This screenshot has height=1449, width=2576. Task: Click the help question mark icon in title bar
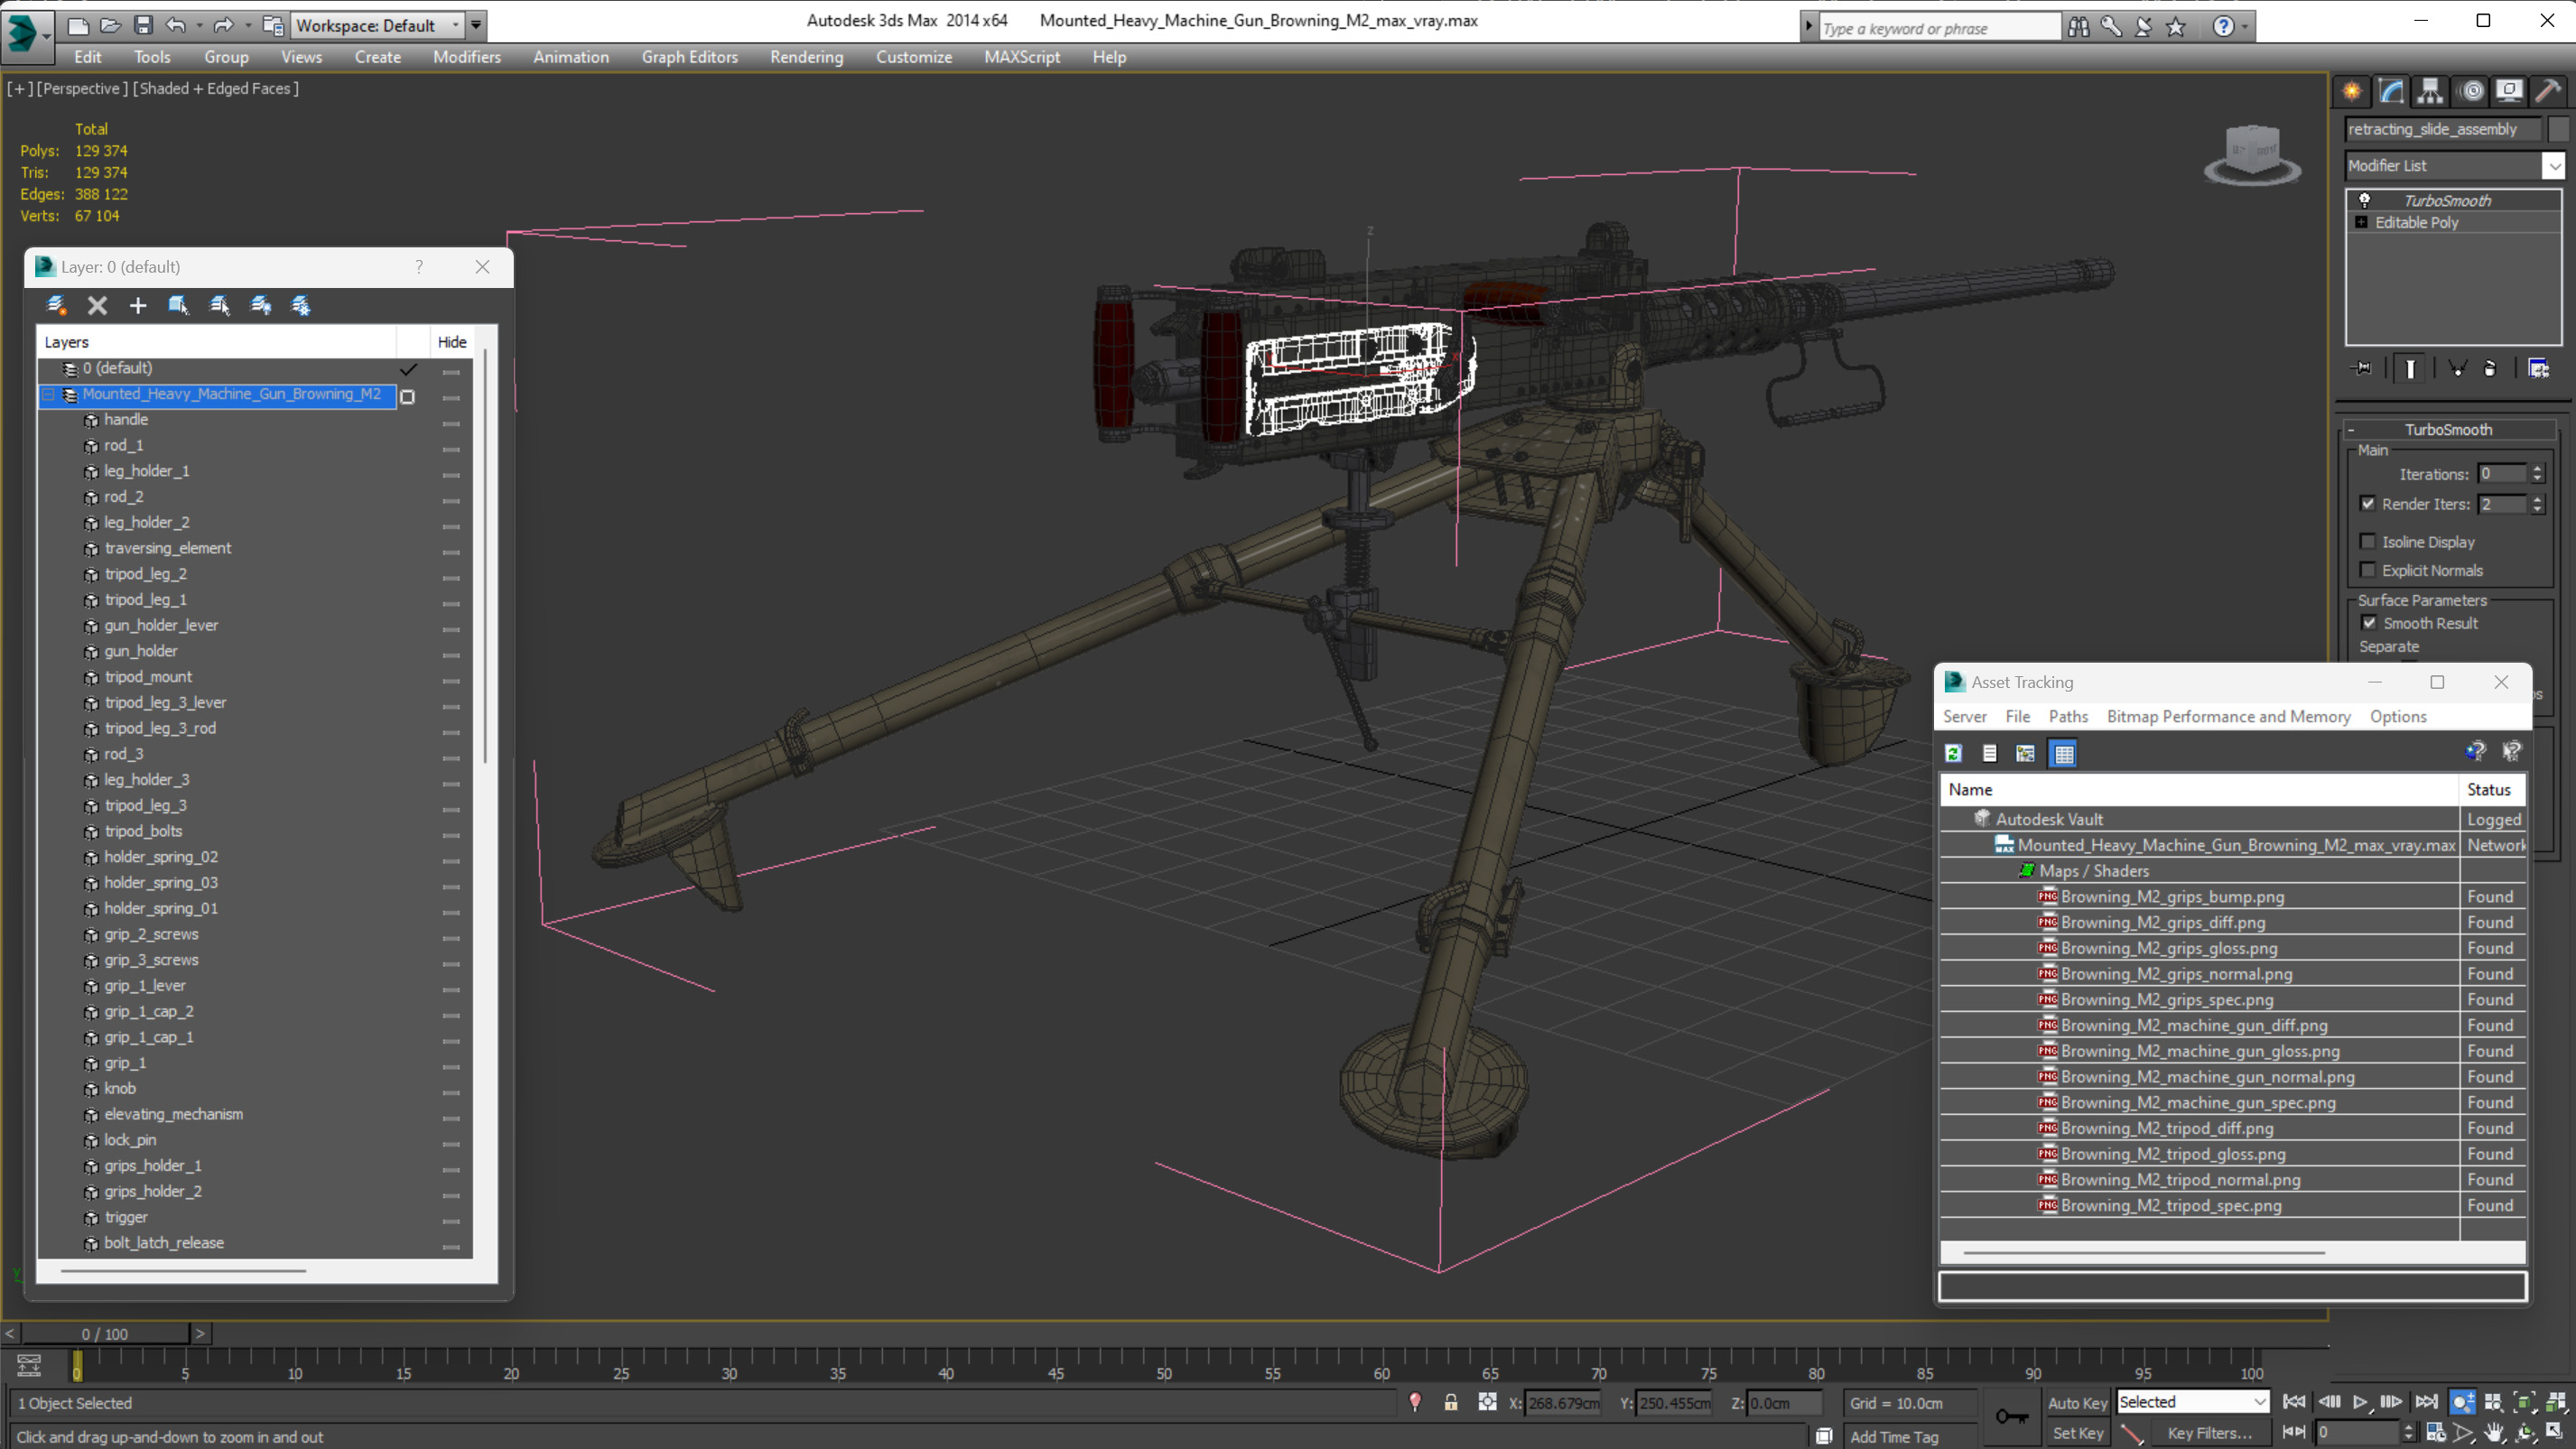click(x=2222, y=27)
